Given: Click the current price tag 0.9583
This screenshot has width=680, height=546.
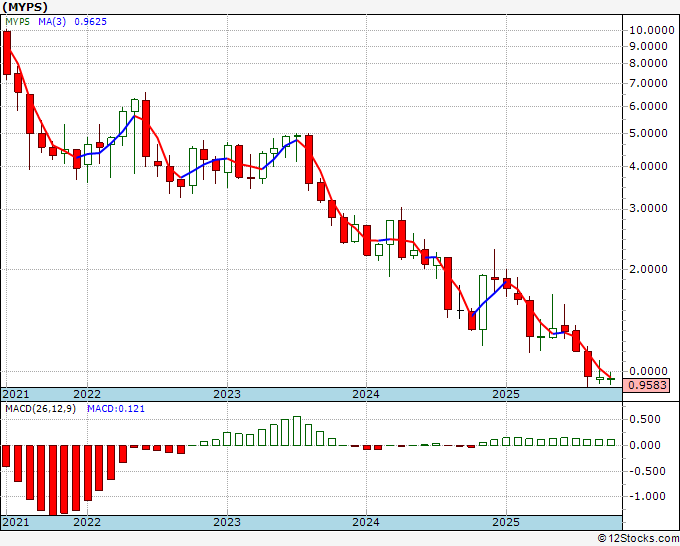Looking at the screenshot, I should point(646,385).
